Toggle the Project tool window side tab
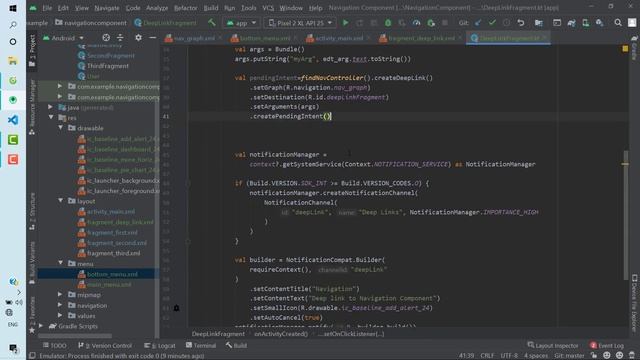This screenshot has height=360, width=640. click(x=32, y=51)
